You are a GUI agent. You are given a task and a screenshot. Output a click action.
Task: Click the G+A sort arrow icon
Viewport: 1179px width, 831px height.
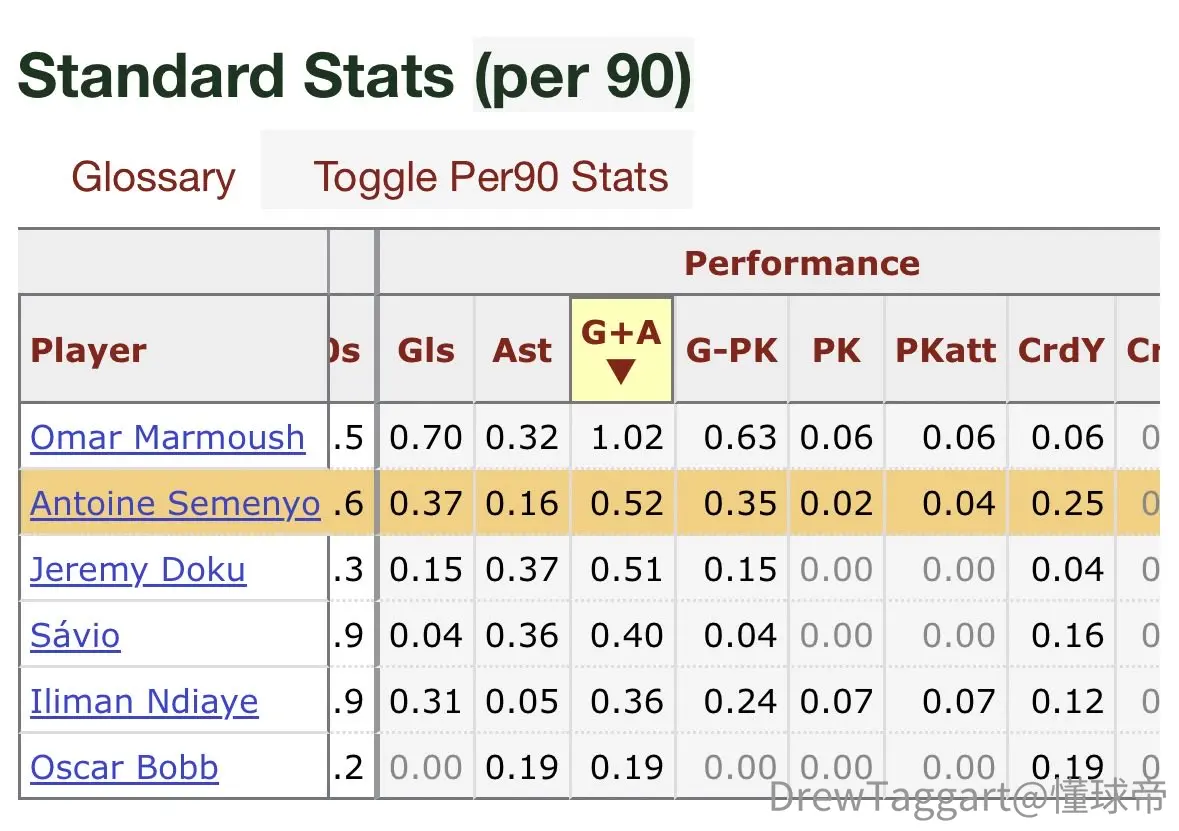(621, 372)
